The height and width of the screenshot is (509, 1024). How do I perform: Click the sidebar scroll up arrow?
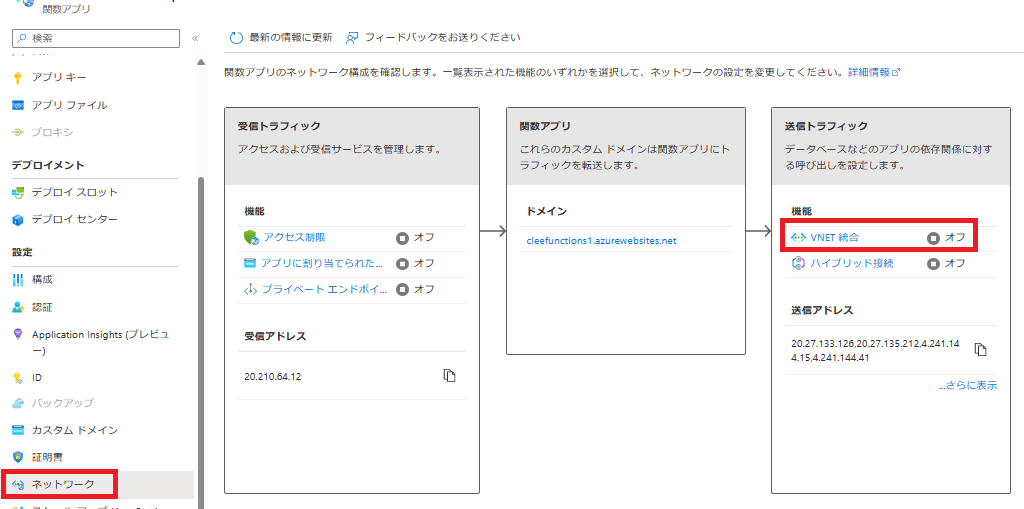click(200, 61)
